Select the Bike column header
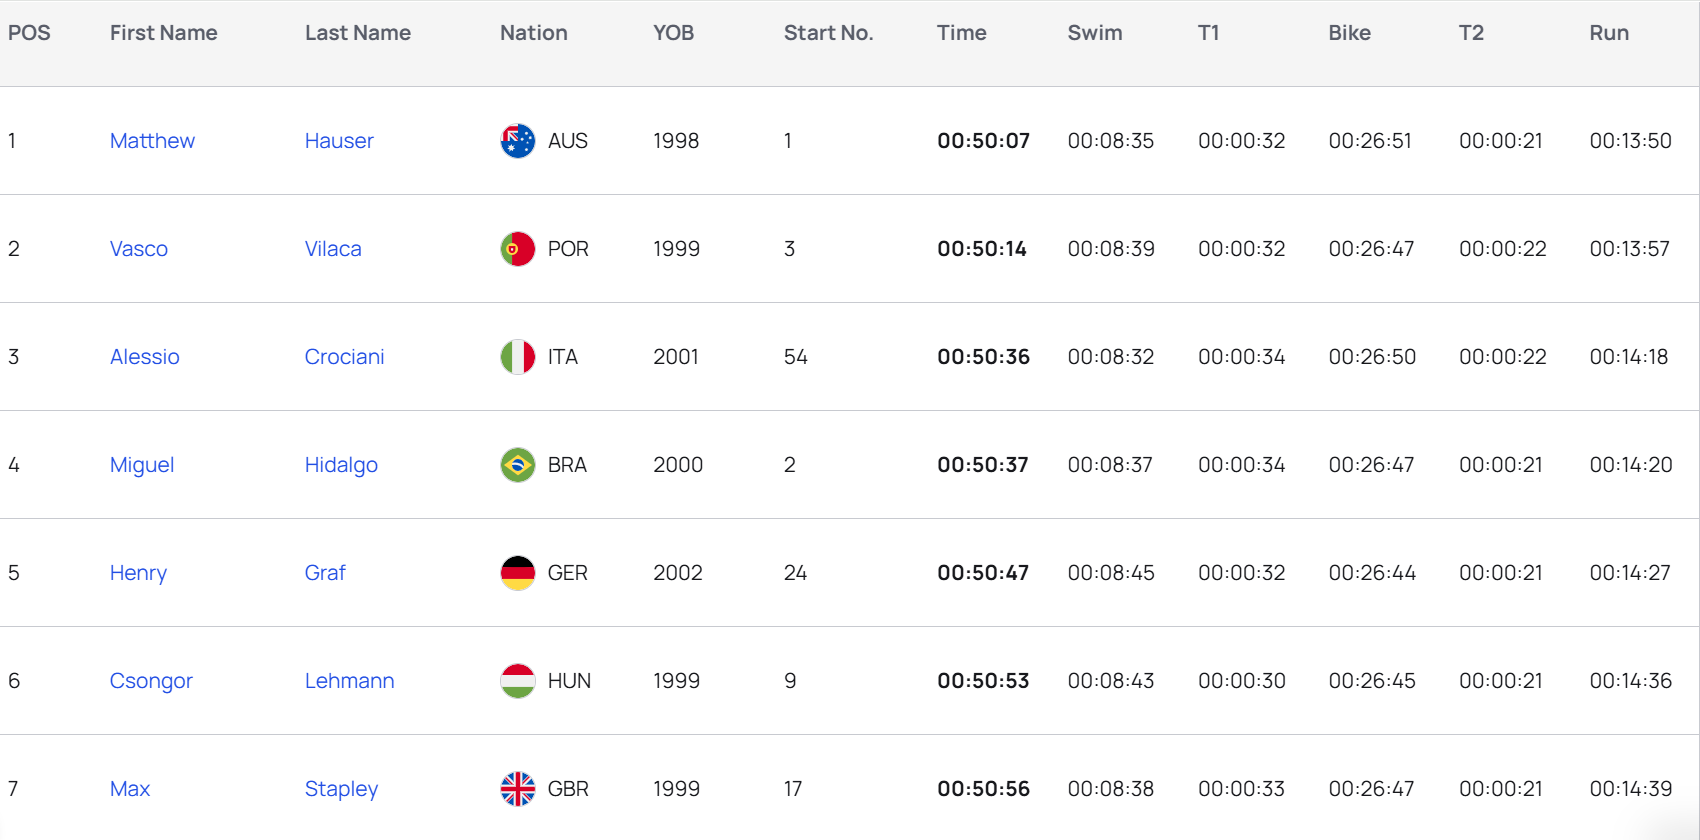This screenshot has height=840, width=1700. tap(1349, 33)
